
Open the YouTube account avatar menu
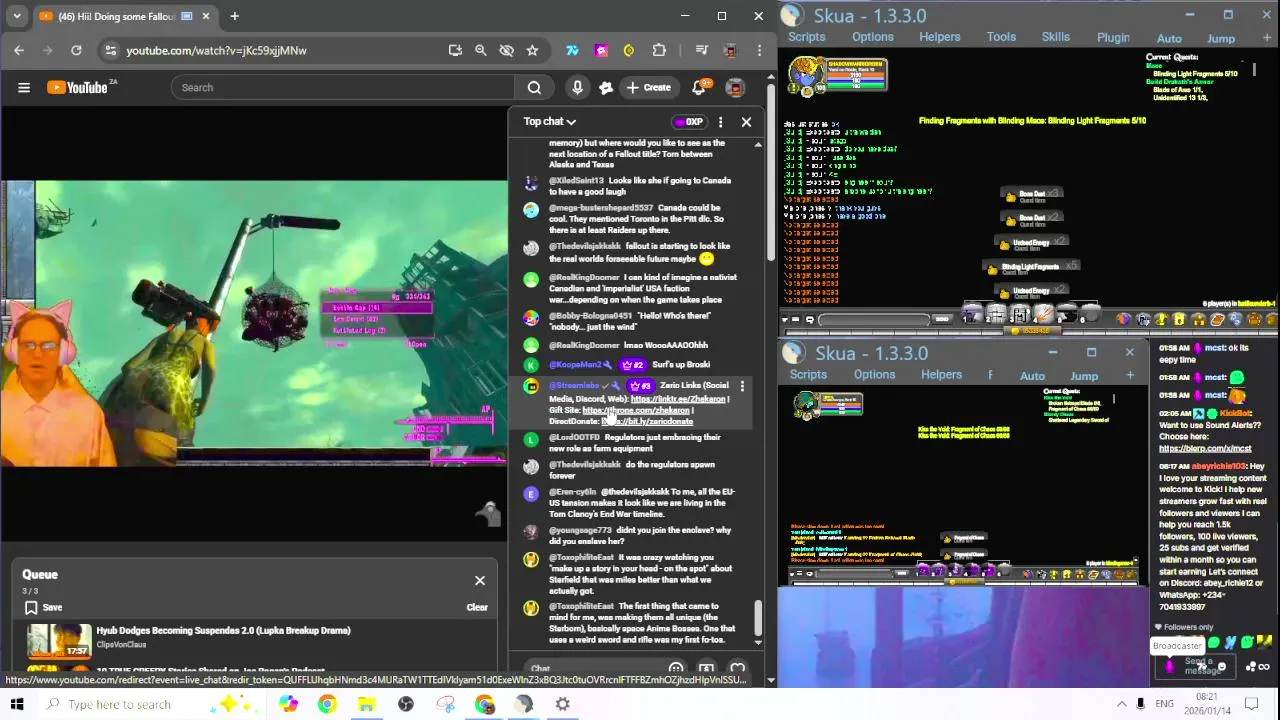pos(735,88)
